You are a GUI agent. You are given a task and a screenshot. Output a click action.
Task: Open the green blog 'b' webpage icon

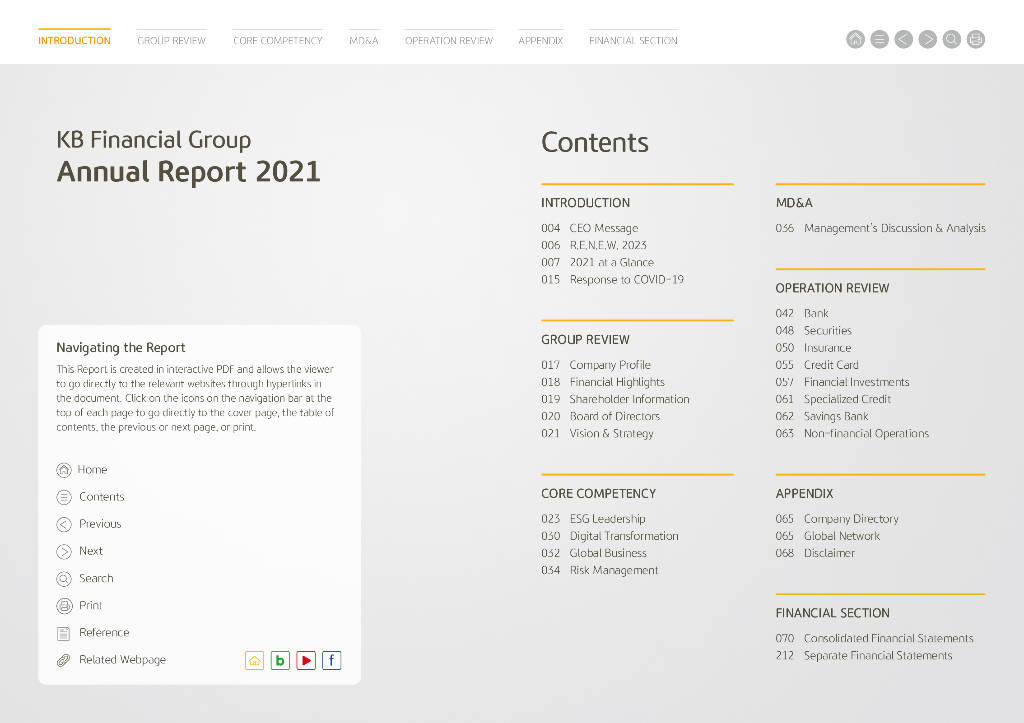point(280,660)
